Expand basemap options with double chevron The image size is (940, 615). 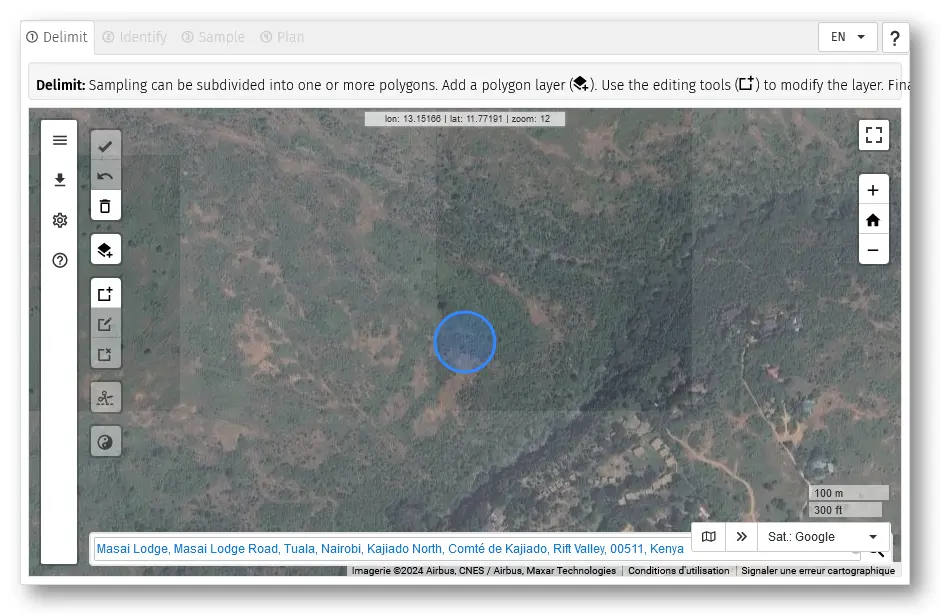741,537
